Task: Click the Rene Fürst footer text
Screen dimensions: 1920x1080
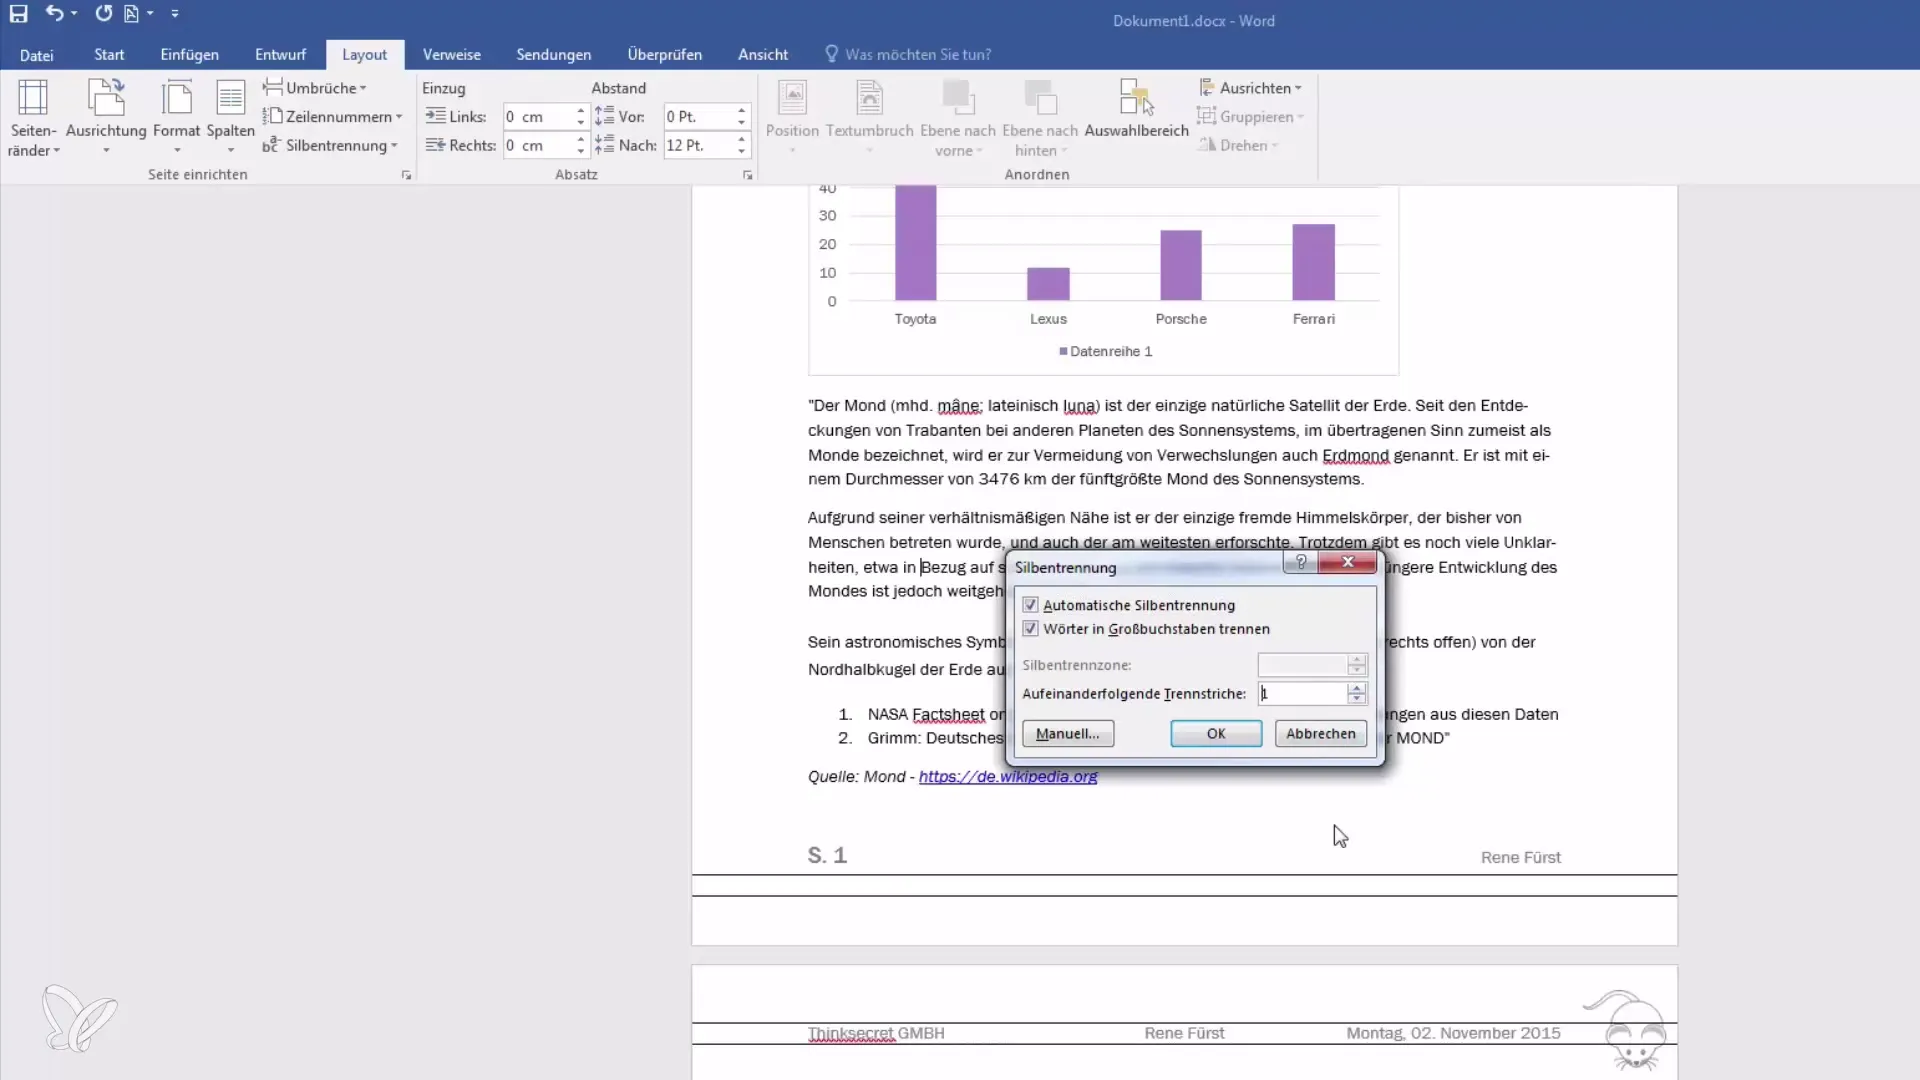Action: (x=1520, y=858)
